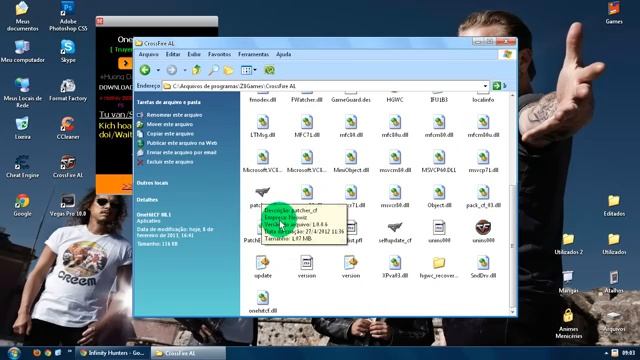Viewport: 640px width, 360px height.
Task: Select the update file icon
Action: coord(263,267)
